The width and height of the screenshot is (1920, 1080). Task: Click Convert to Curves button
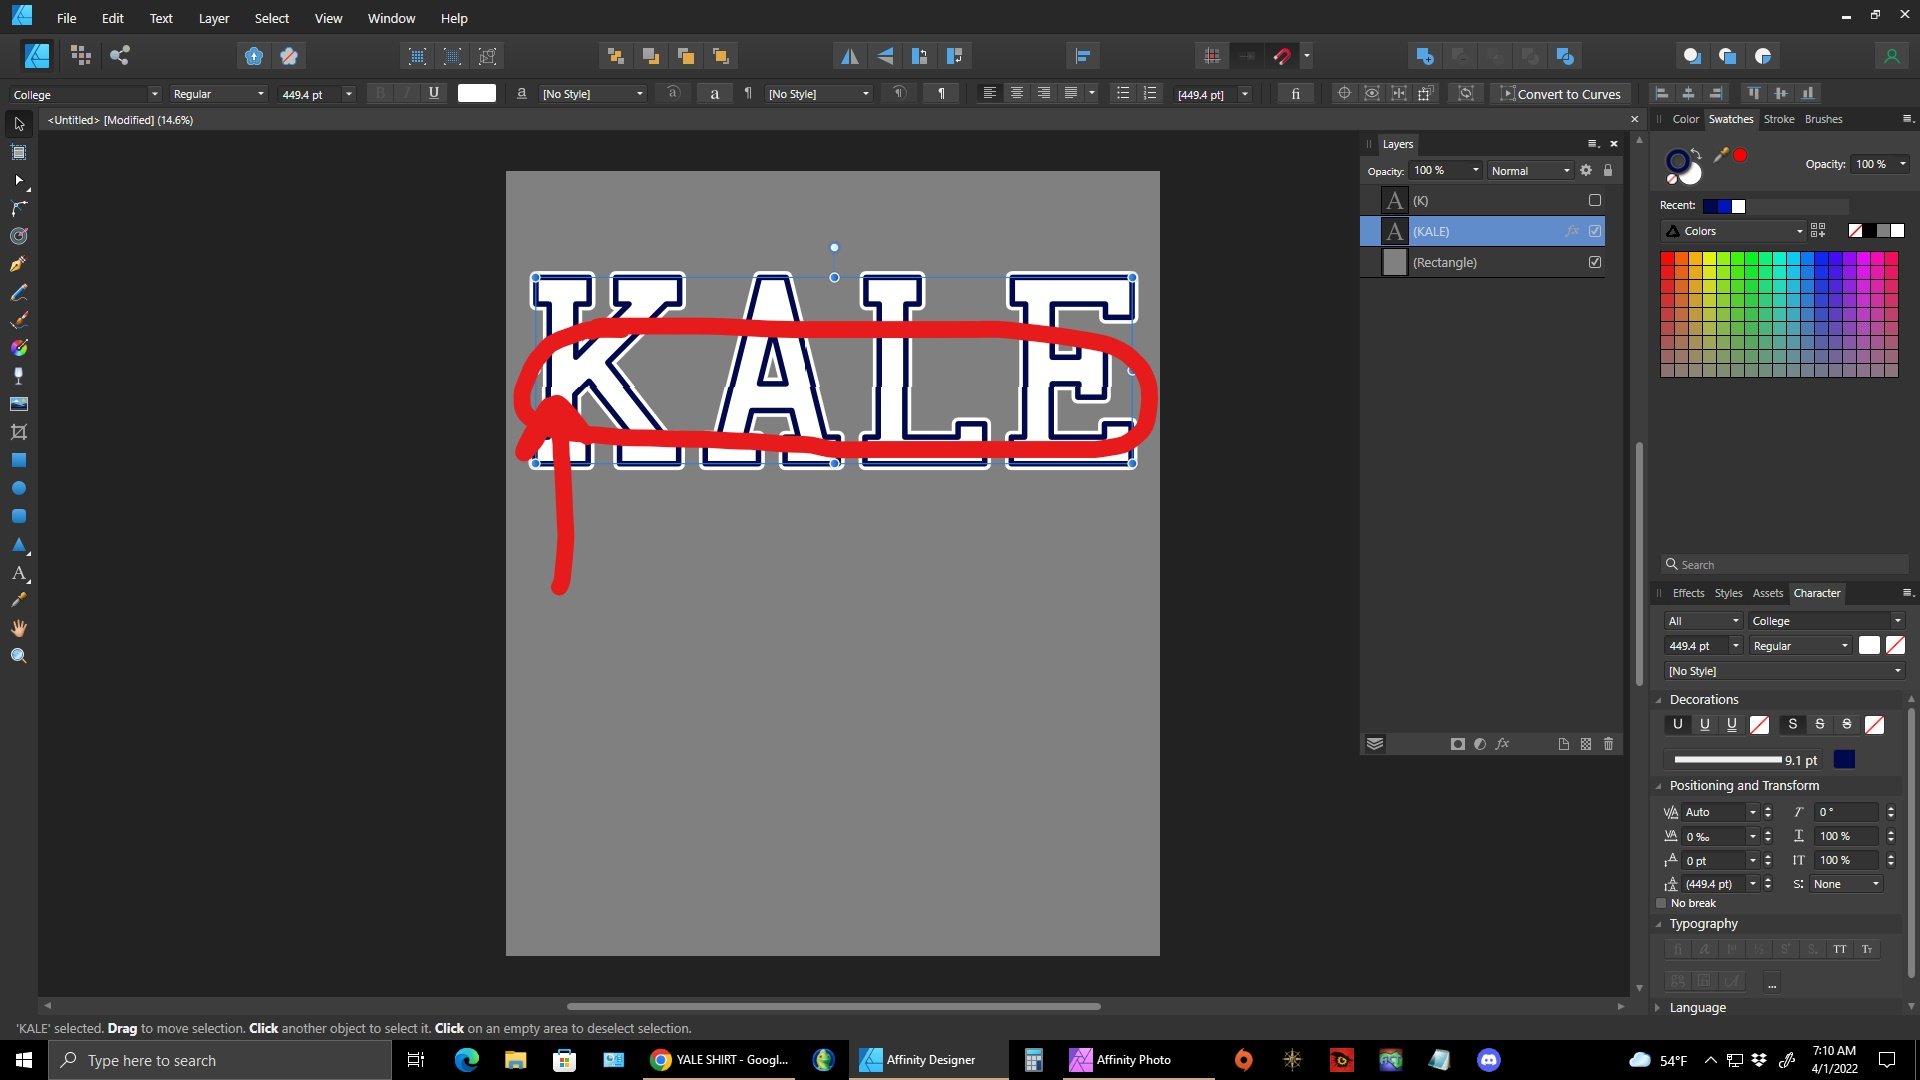(1560, 94)
